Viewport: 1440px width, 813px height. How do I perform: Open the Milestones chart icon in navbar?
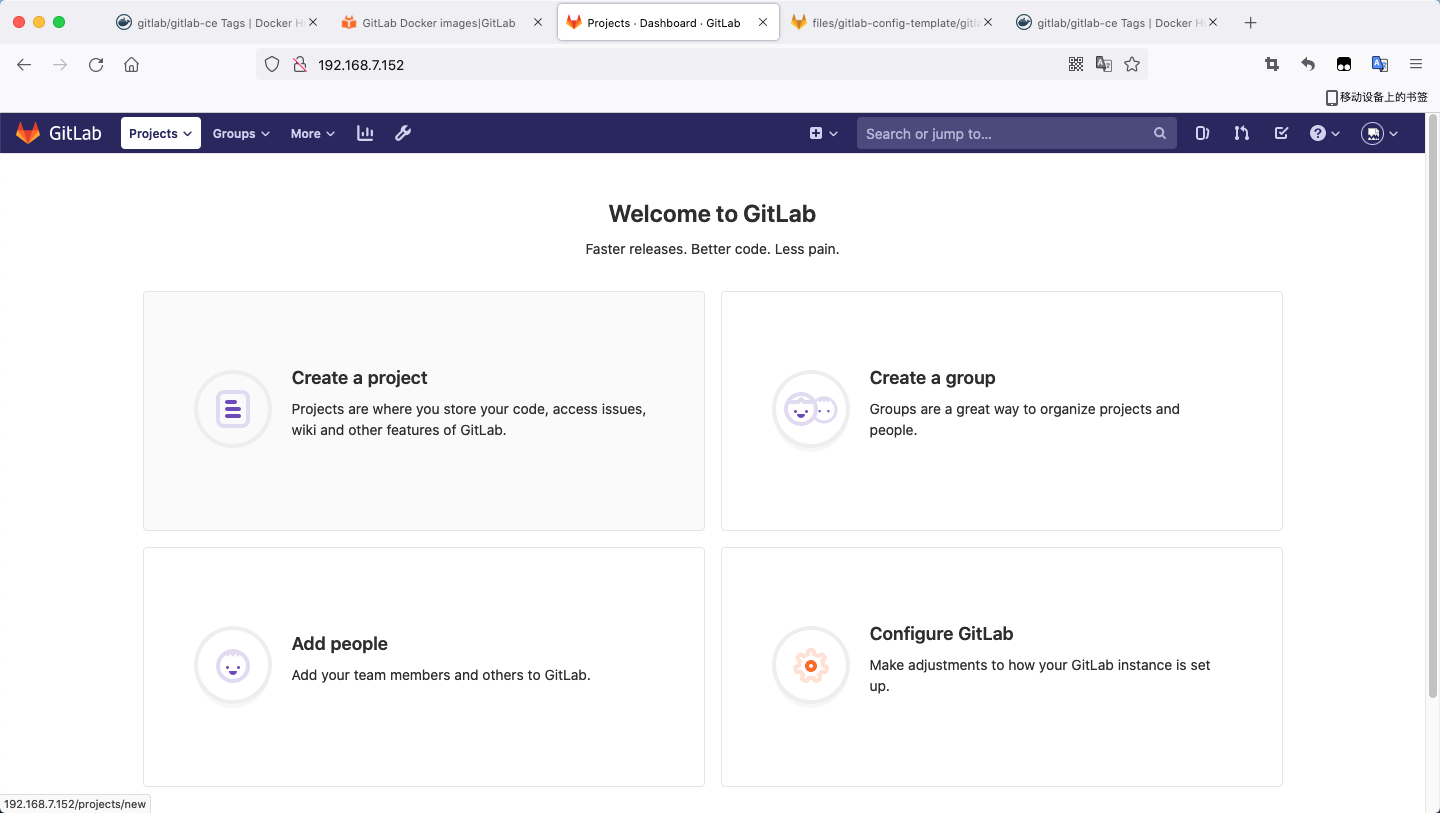point(365,133)
